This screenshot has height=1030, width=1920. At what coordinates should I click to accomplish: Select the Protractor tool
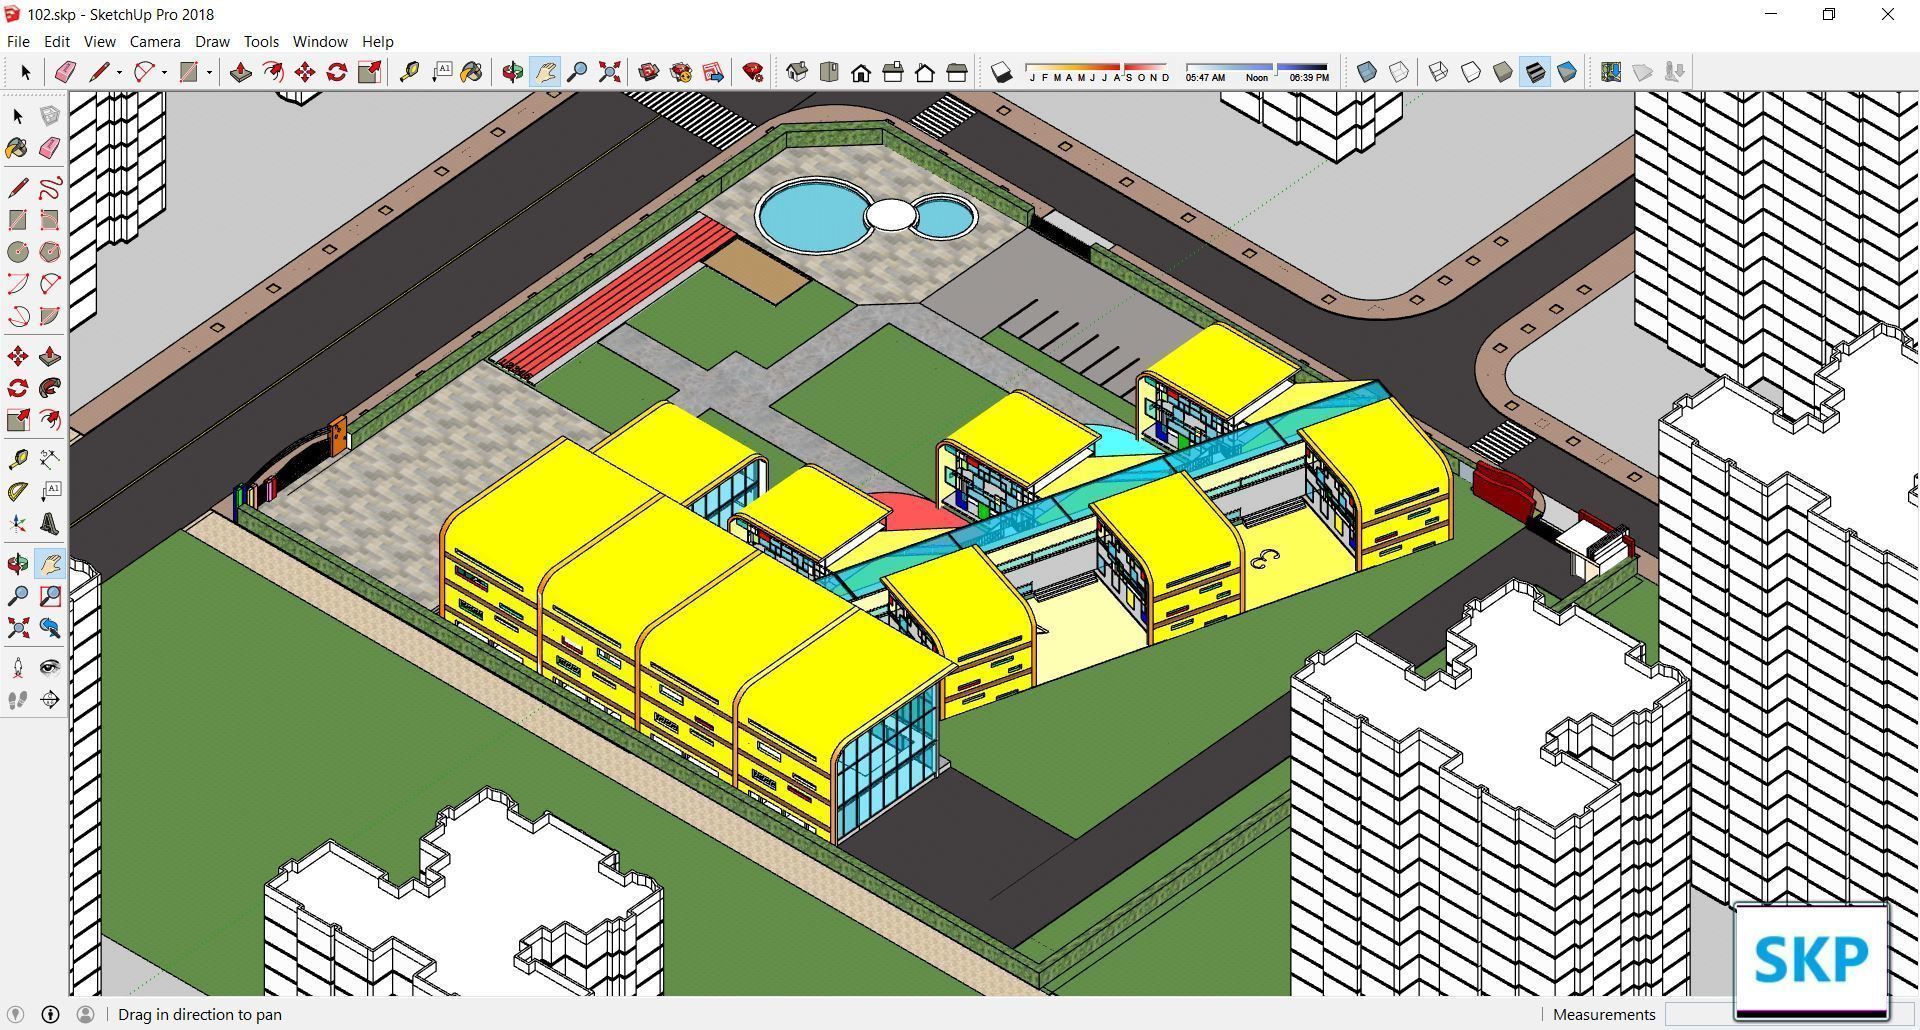pyautogui.click(x=18, y=492)
